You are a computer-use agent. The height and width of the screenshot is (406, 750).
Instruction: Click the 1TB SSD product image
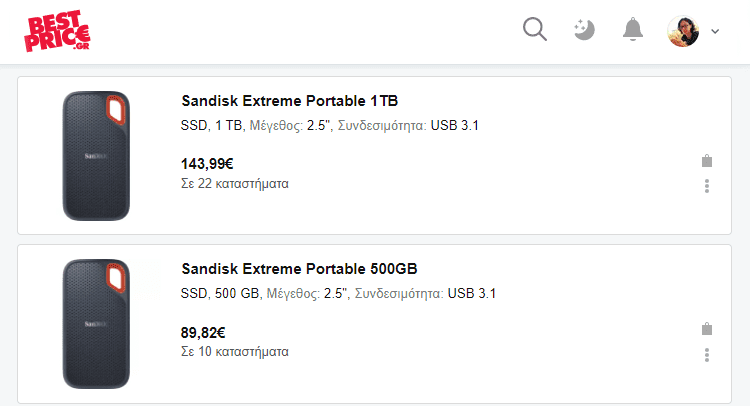coord(96,156)
